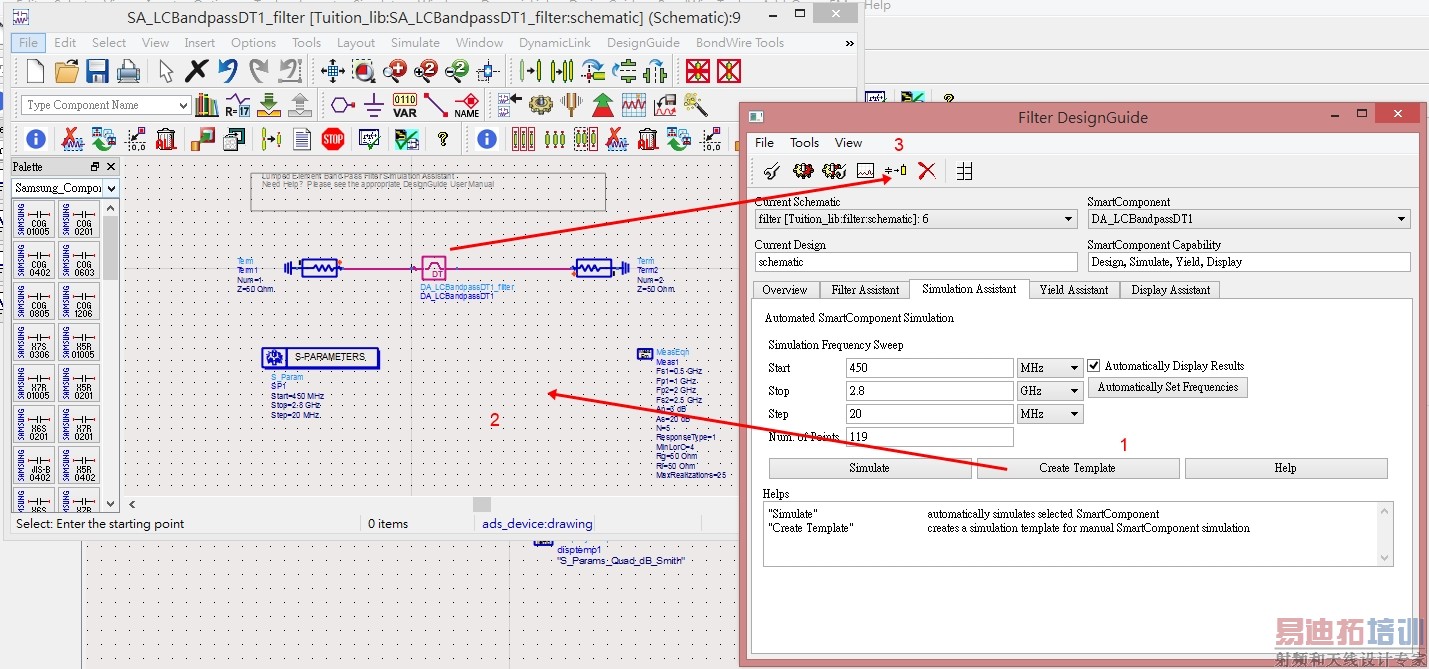1429x669 pixels.
Task: Switch to the Overview tab
Action: click(785, 290)
